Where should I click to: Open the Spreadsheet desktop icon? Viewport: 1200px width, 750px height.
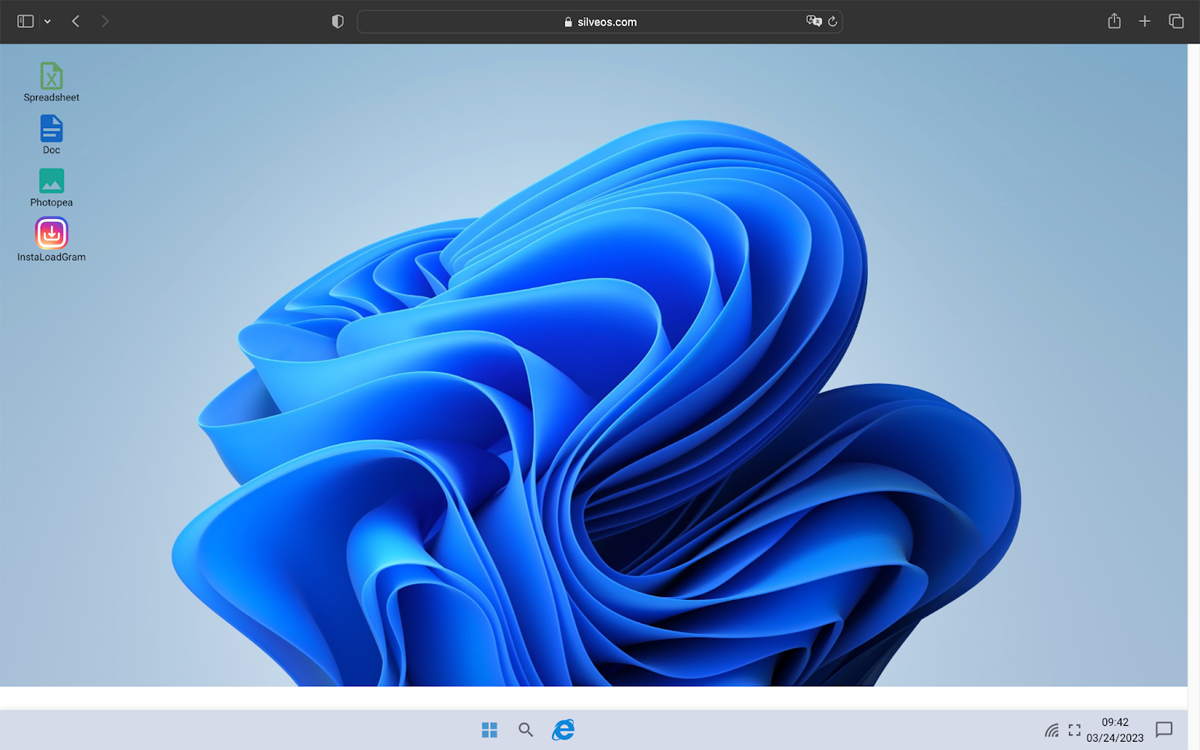[x=51, y=82]
